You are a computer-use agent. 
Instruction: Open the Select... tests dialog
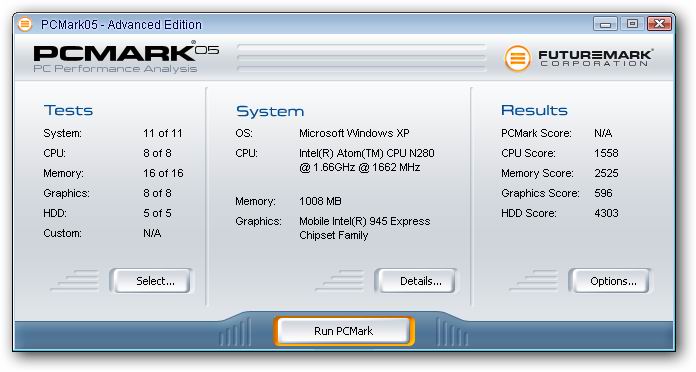point(151,281)
